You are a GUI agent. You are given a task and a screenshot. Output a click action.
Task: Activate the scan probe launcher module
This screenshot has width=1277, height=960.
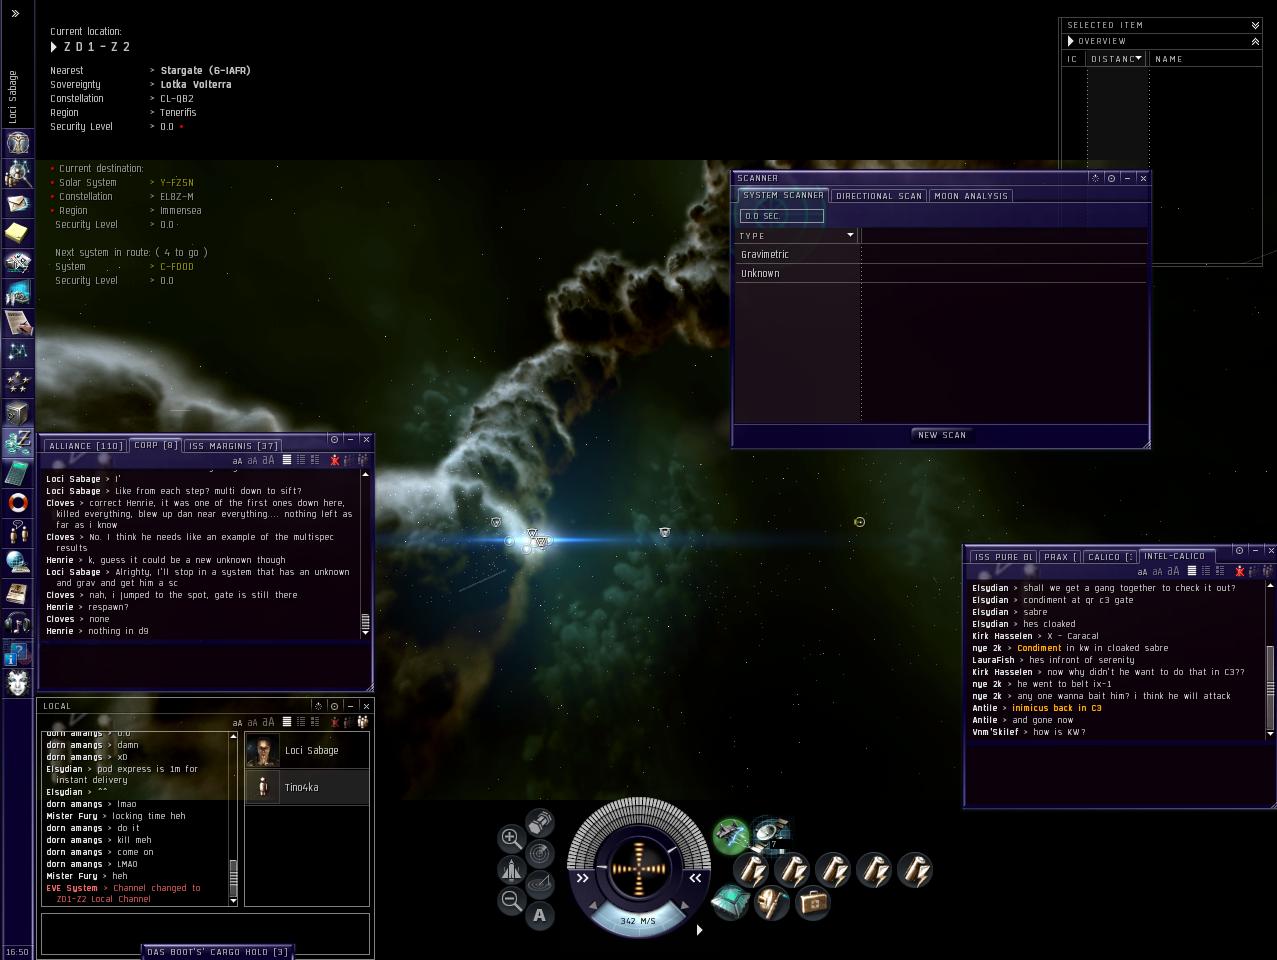[x=770, y=833]
